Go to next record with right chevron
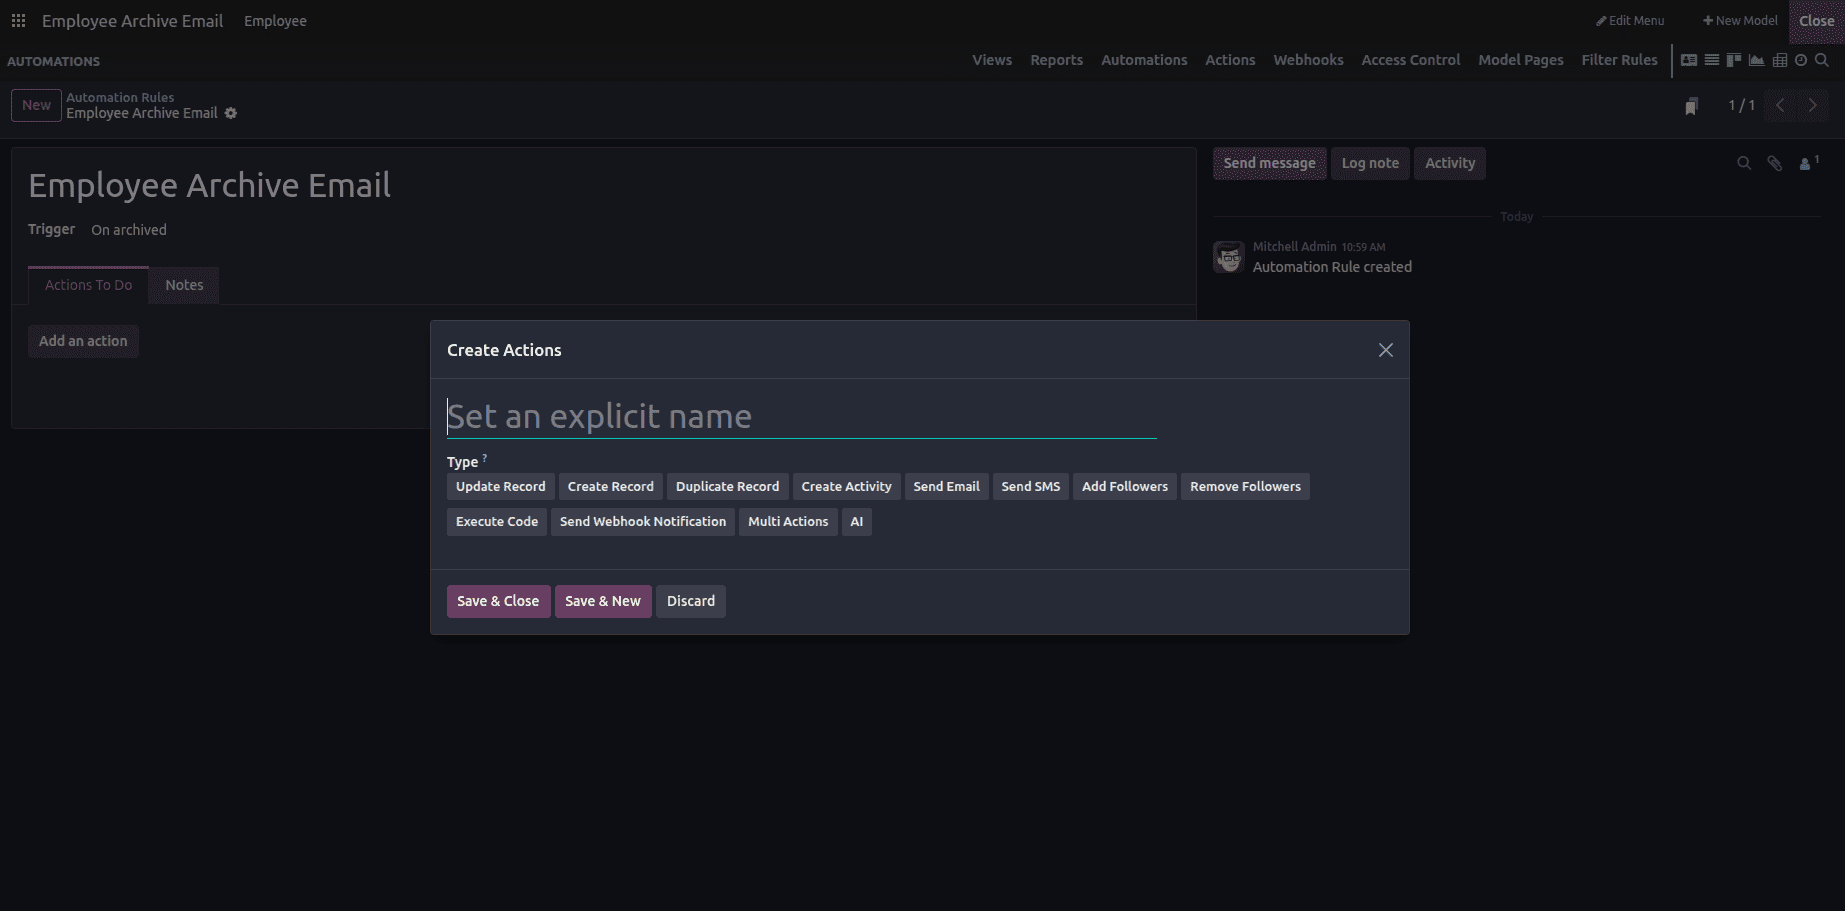This screenshot has height=911, width=1845. 1812,104
